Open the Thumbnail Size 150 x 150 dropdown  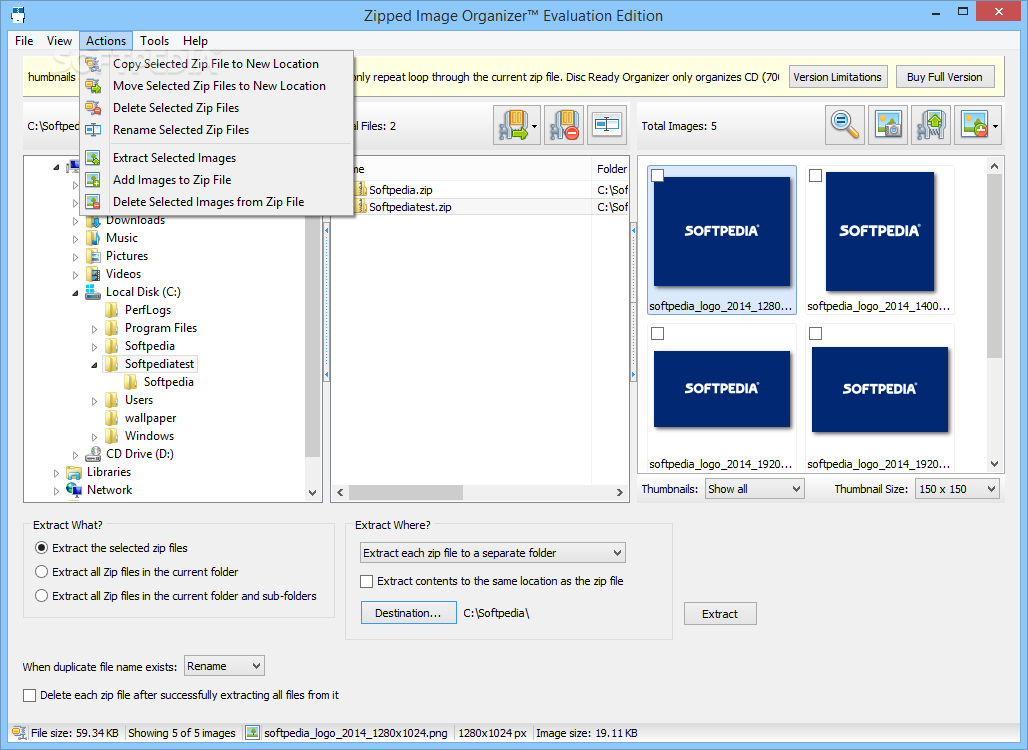coord(958,489)
